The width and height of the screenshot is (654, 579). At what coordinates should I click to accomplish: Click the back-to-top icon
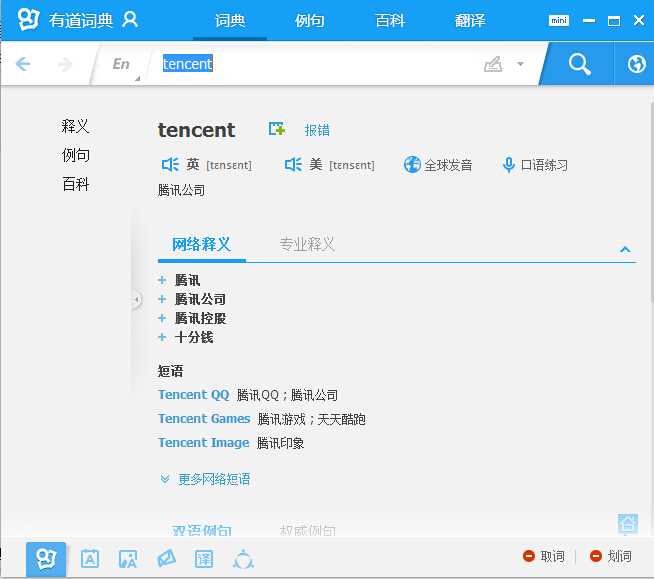pos(628,524)
